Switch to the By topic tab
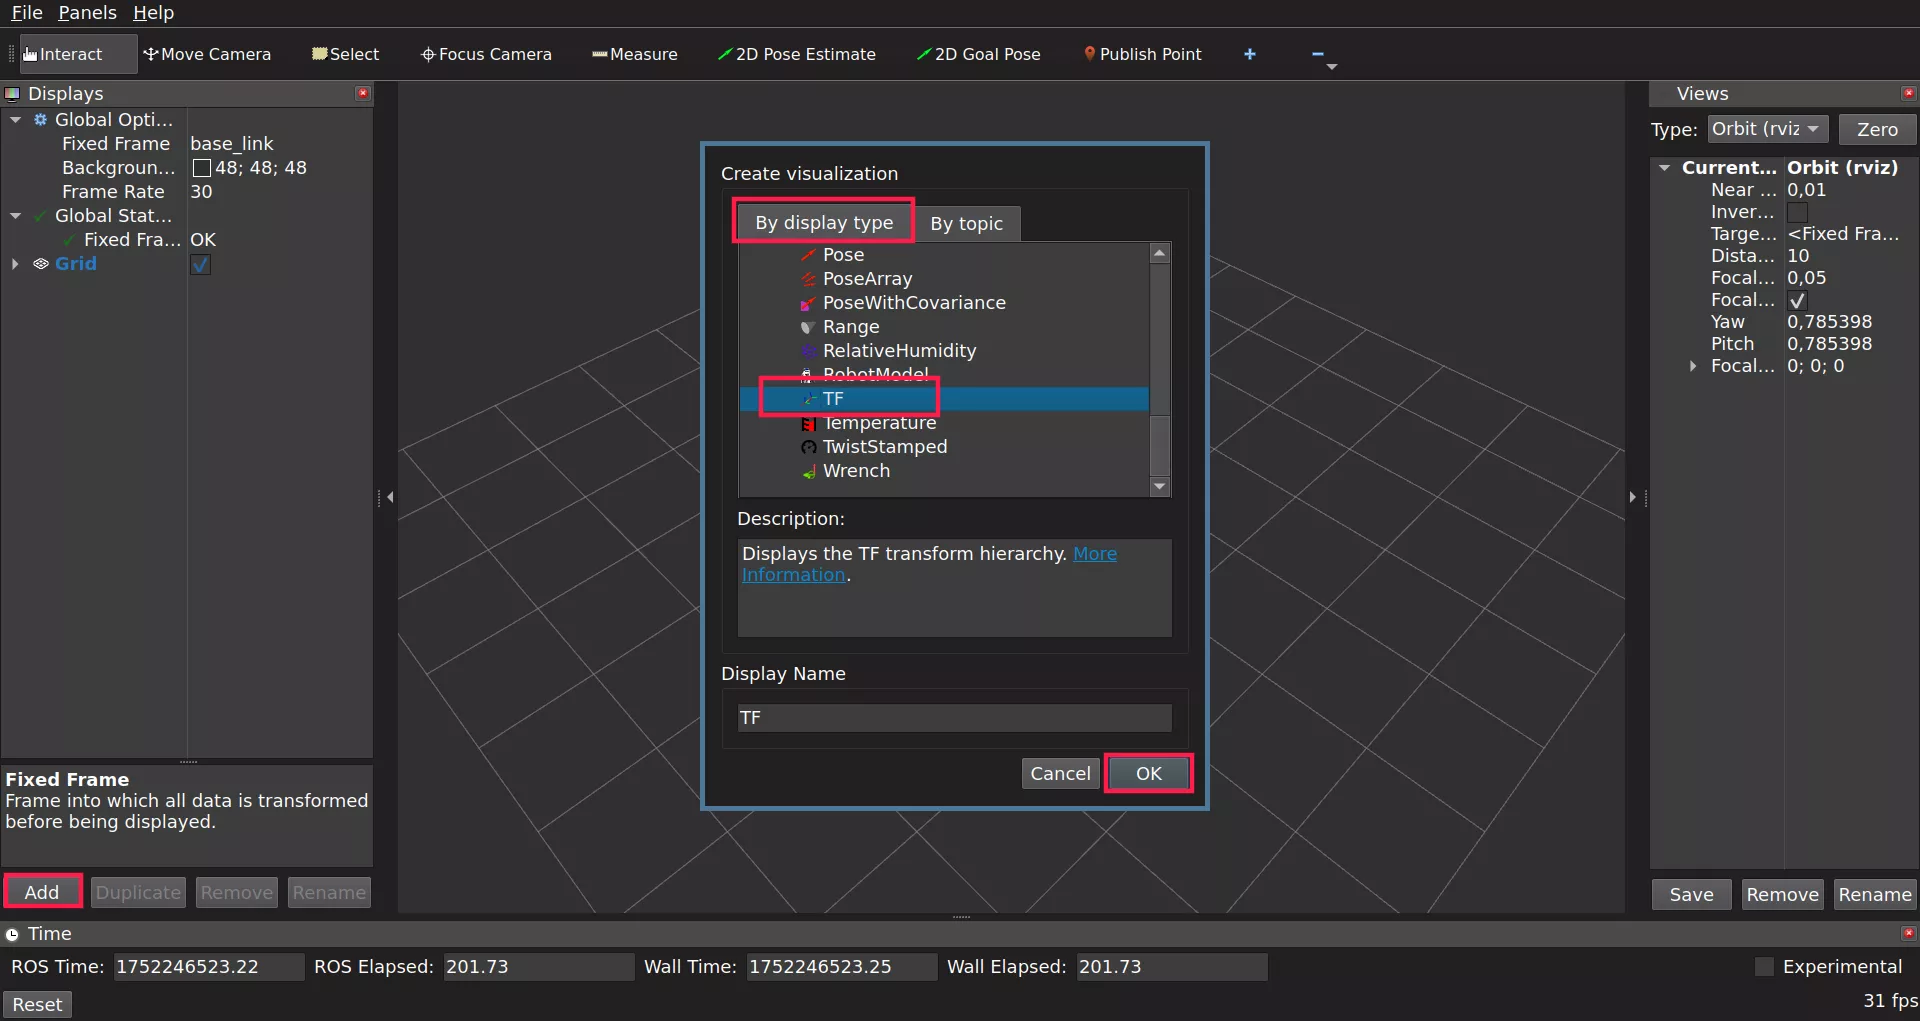1920x1021 pixels. [966, 224]
